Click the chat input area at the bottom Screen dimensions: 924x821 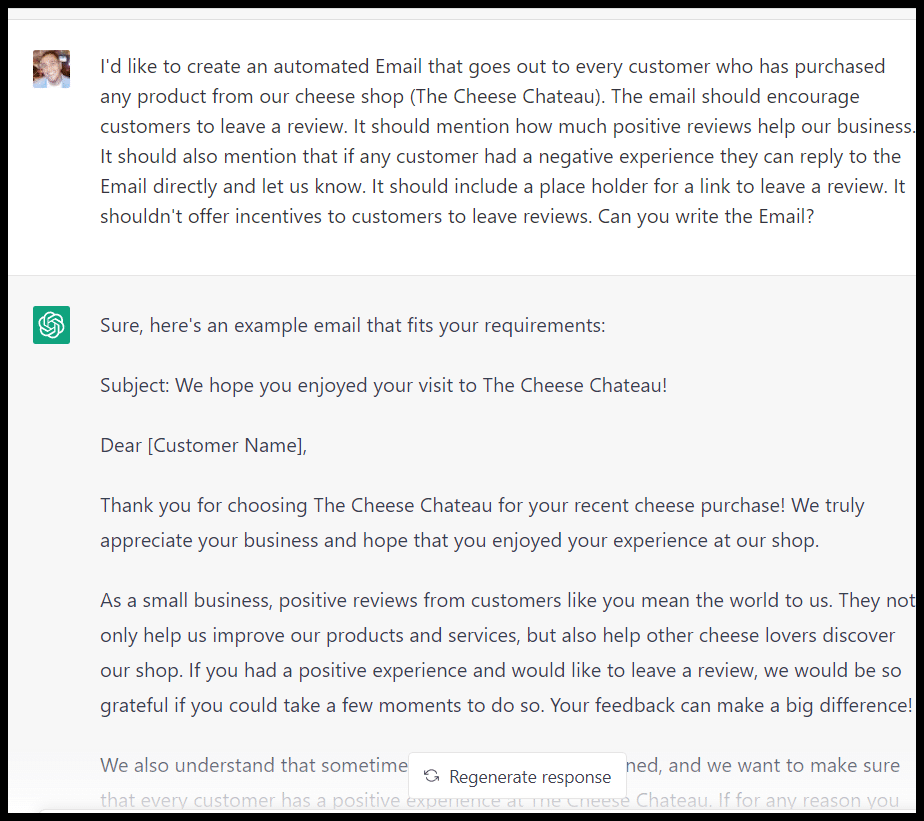[462, 815]
